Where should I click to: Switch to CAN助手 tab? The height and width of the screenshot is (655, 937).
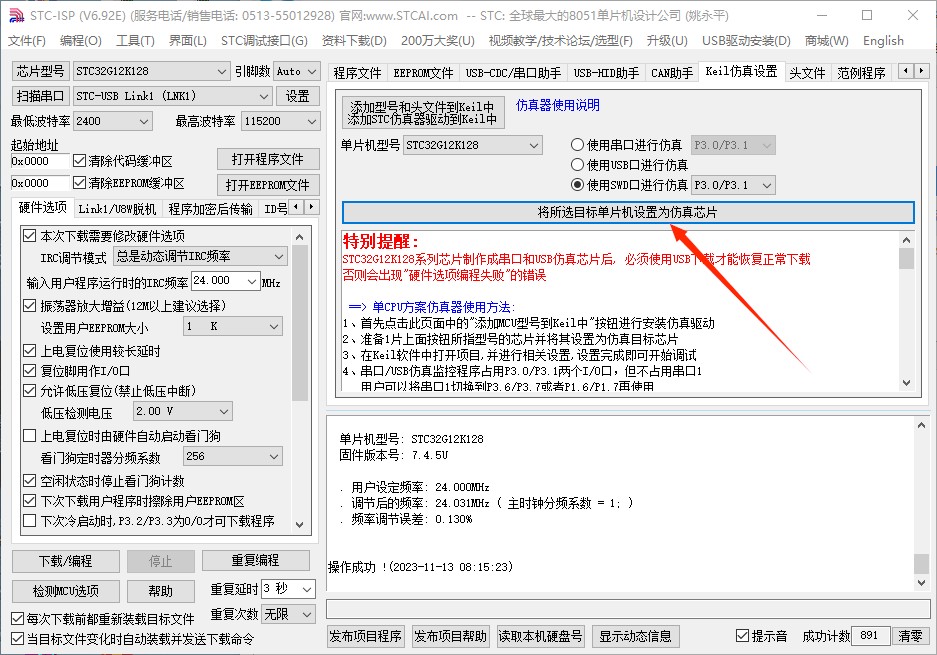tap(672, 73)
